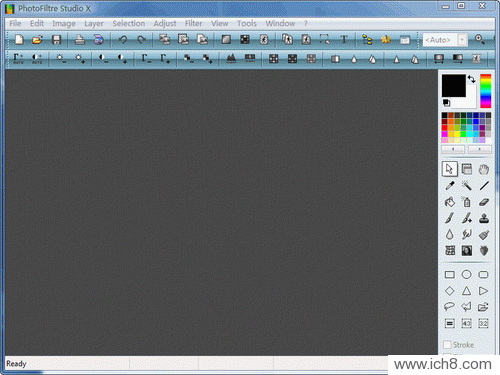Expand the Auto zoom dropdown

point(462,40)
